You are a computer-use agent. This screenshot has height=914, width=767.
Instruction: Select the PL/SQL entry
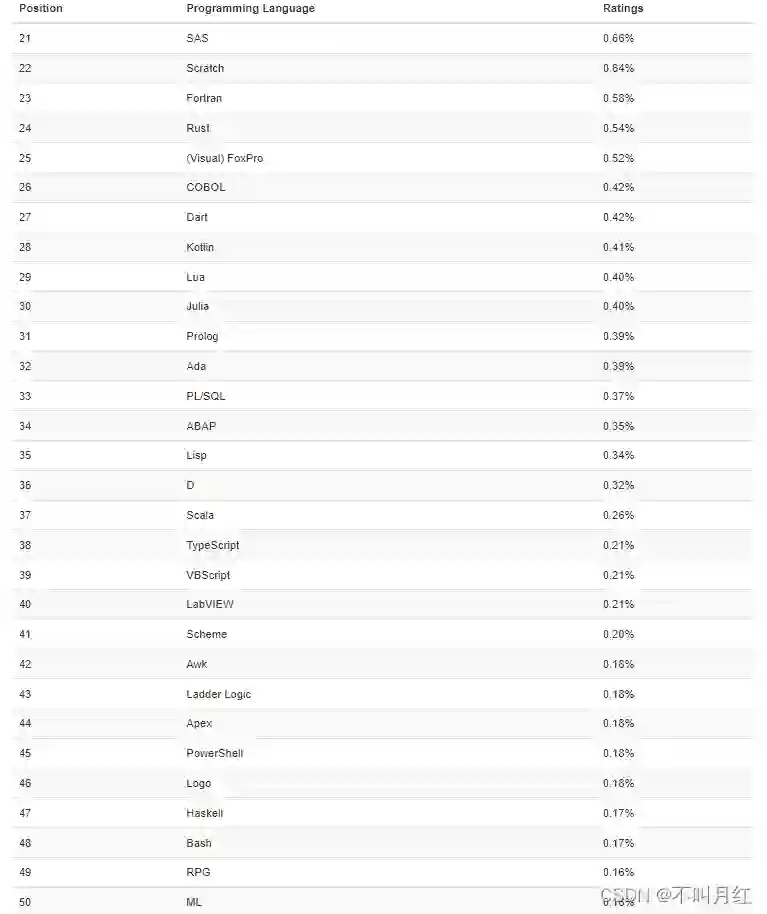pyautogui.click(x=206, y=397)
